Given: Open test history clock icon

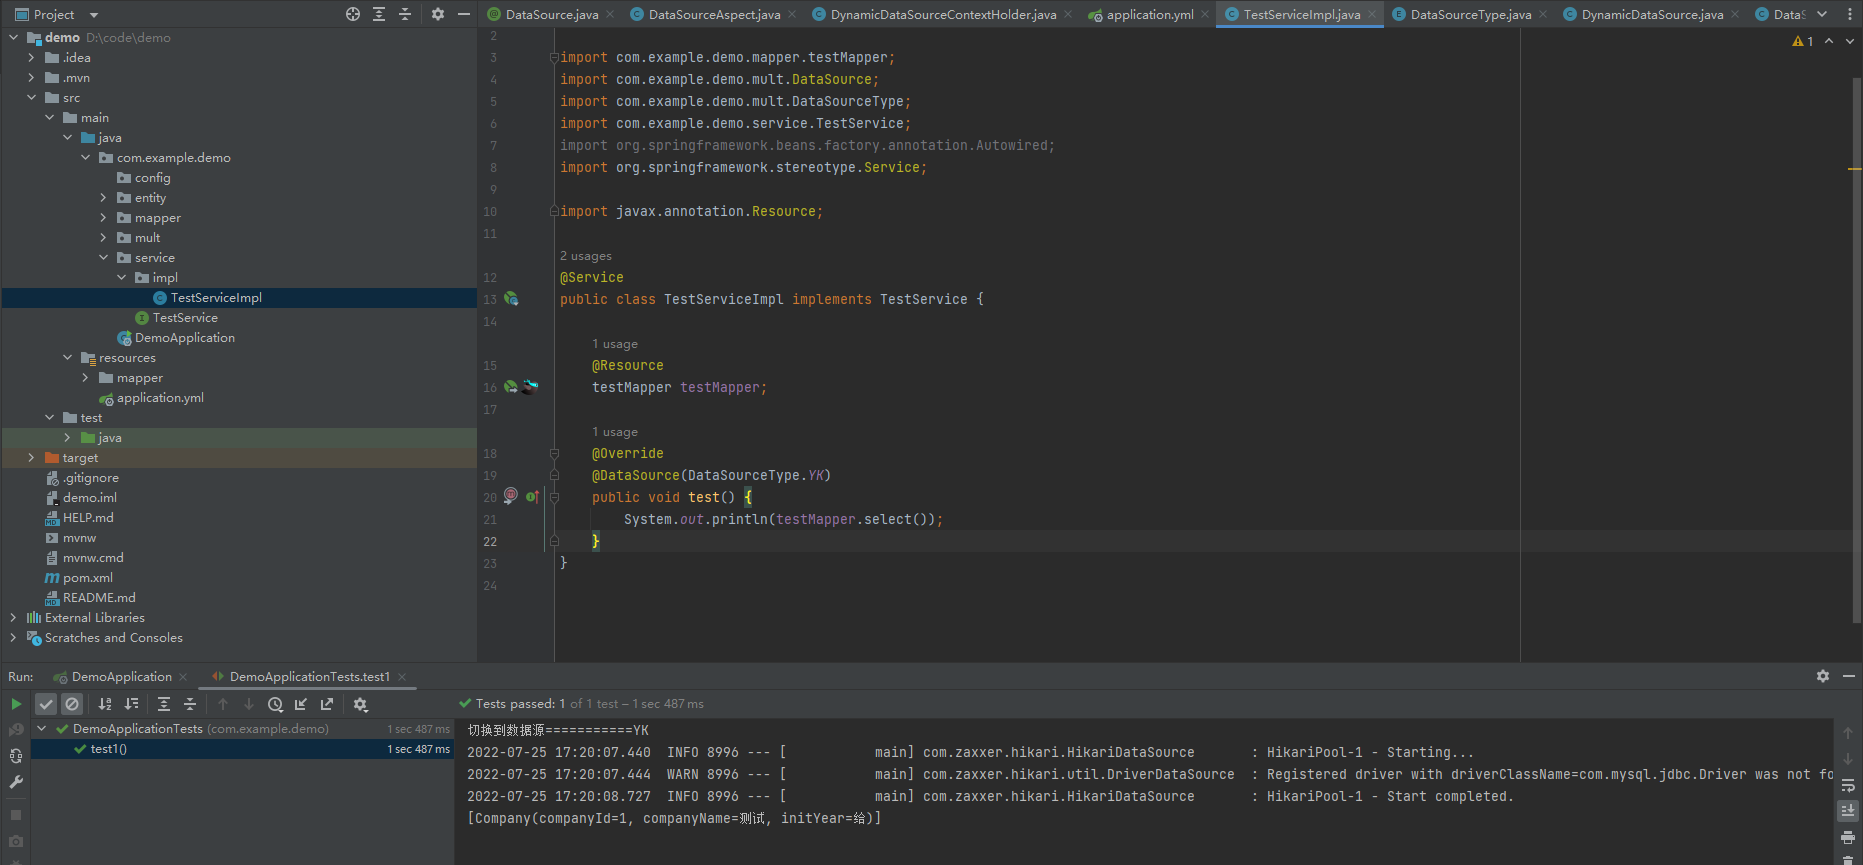Looking at the screenshot, I should pyautogui.click(x=275, y=704).
